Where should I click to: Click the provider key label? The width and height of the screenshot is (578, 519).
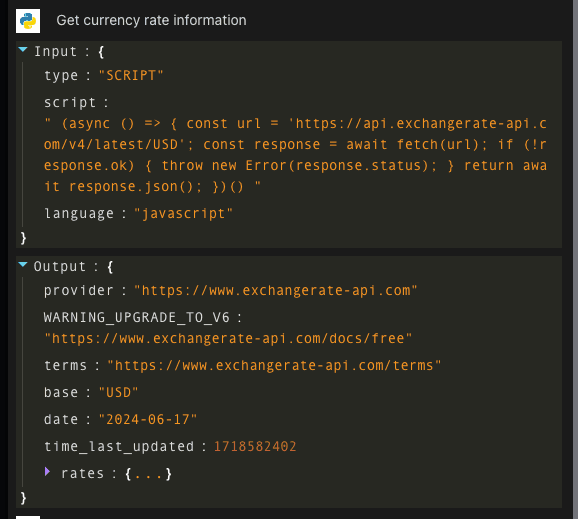(x=79, y=290)
